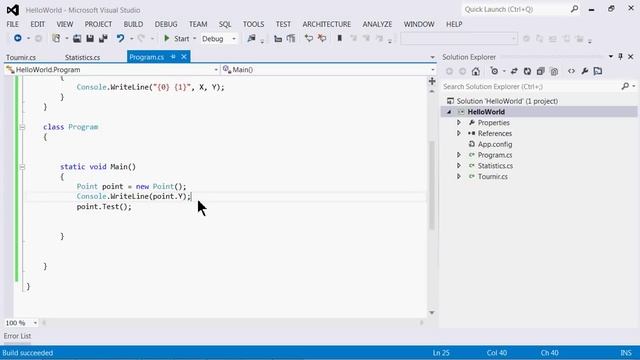640x360 pixels.
Task: Expand the Program.cs tree node
Action: coord(459,155)
